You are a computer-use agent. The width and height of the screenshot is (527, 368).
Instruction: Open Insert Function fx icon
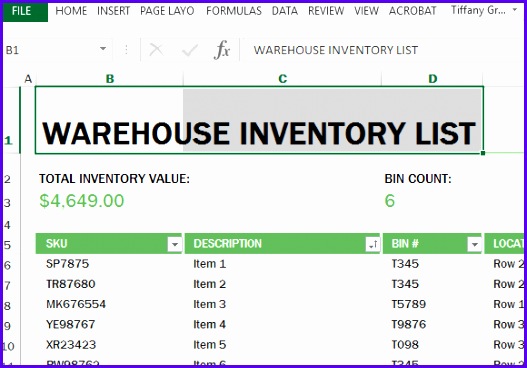pos(222,50)
